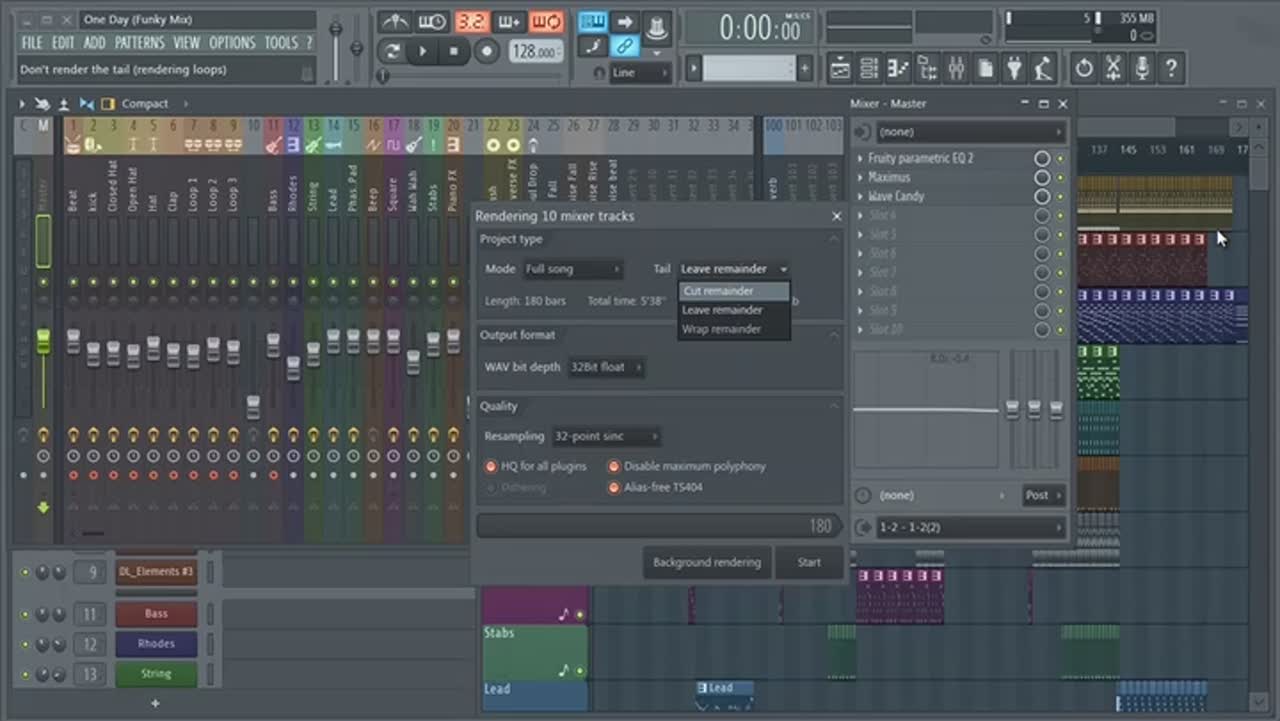Open Resampling 32-point sinc dropdown
The height and width of the screenshot is (721, 1280).
coord(606,436)
